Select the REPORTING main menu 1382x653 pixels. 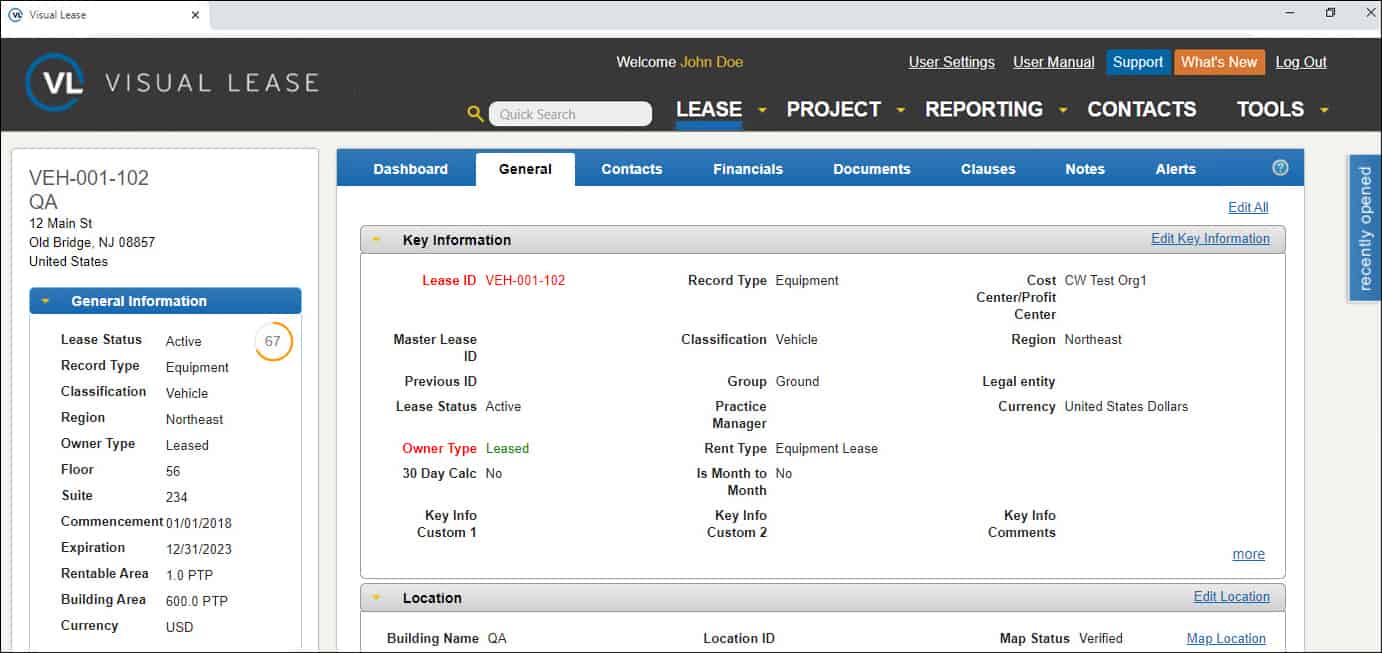tap(984, 109)
